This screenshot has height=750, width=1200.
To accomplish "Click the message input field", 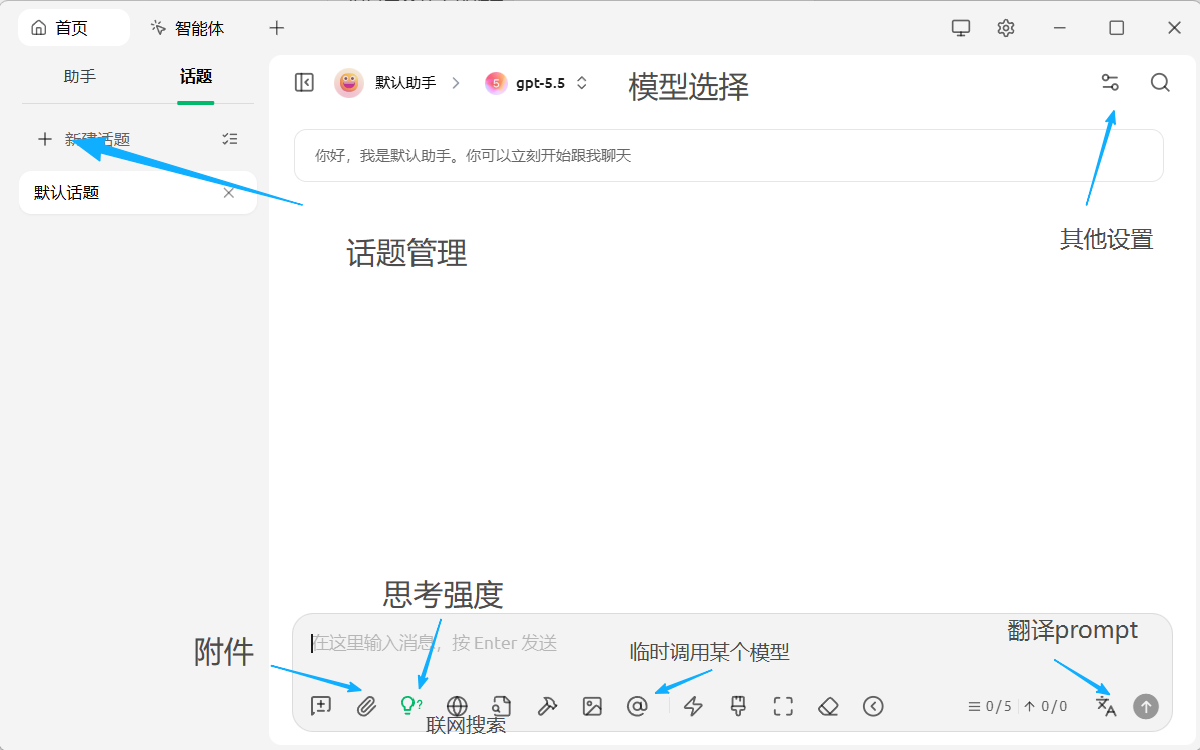I will coord(731,643).
